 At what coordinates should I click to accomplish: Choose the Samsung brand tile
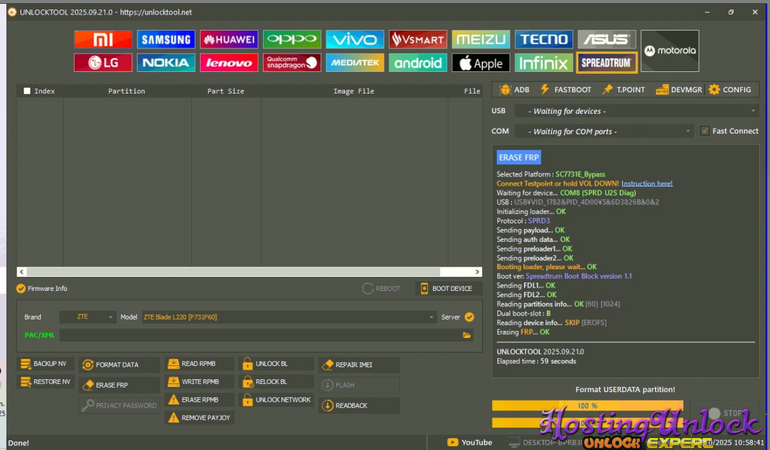coord(166,40)
